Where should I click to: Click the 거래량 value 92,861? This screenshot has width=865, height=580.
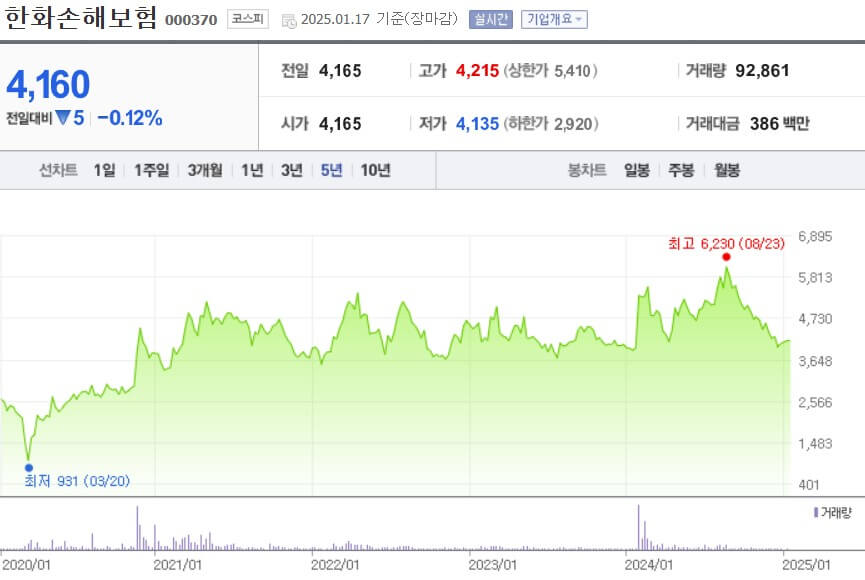click(x=762, y=71)
